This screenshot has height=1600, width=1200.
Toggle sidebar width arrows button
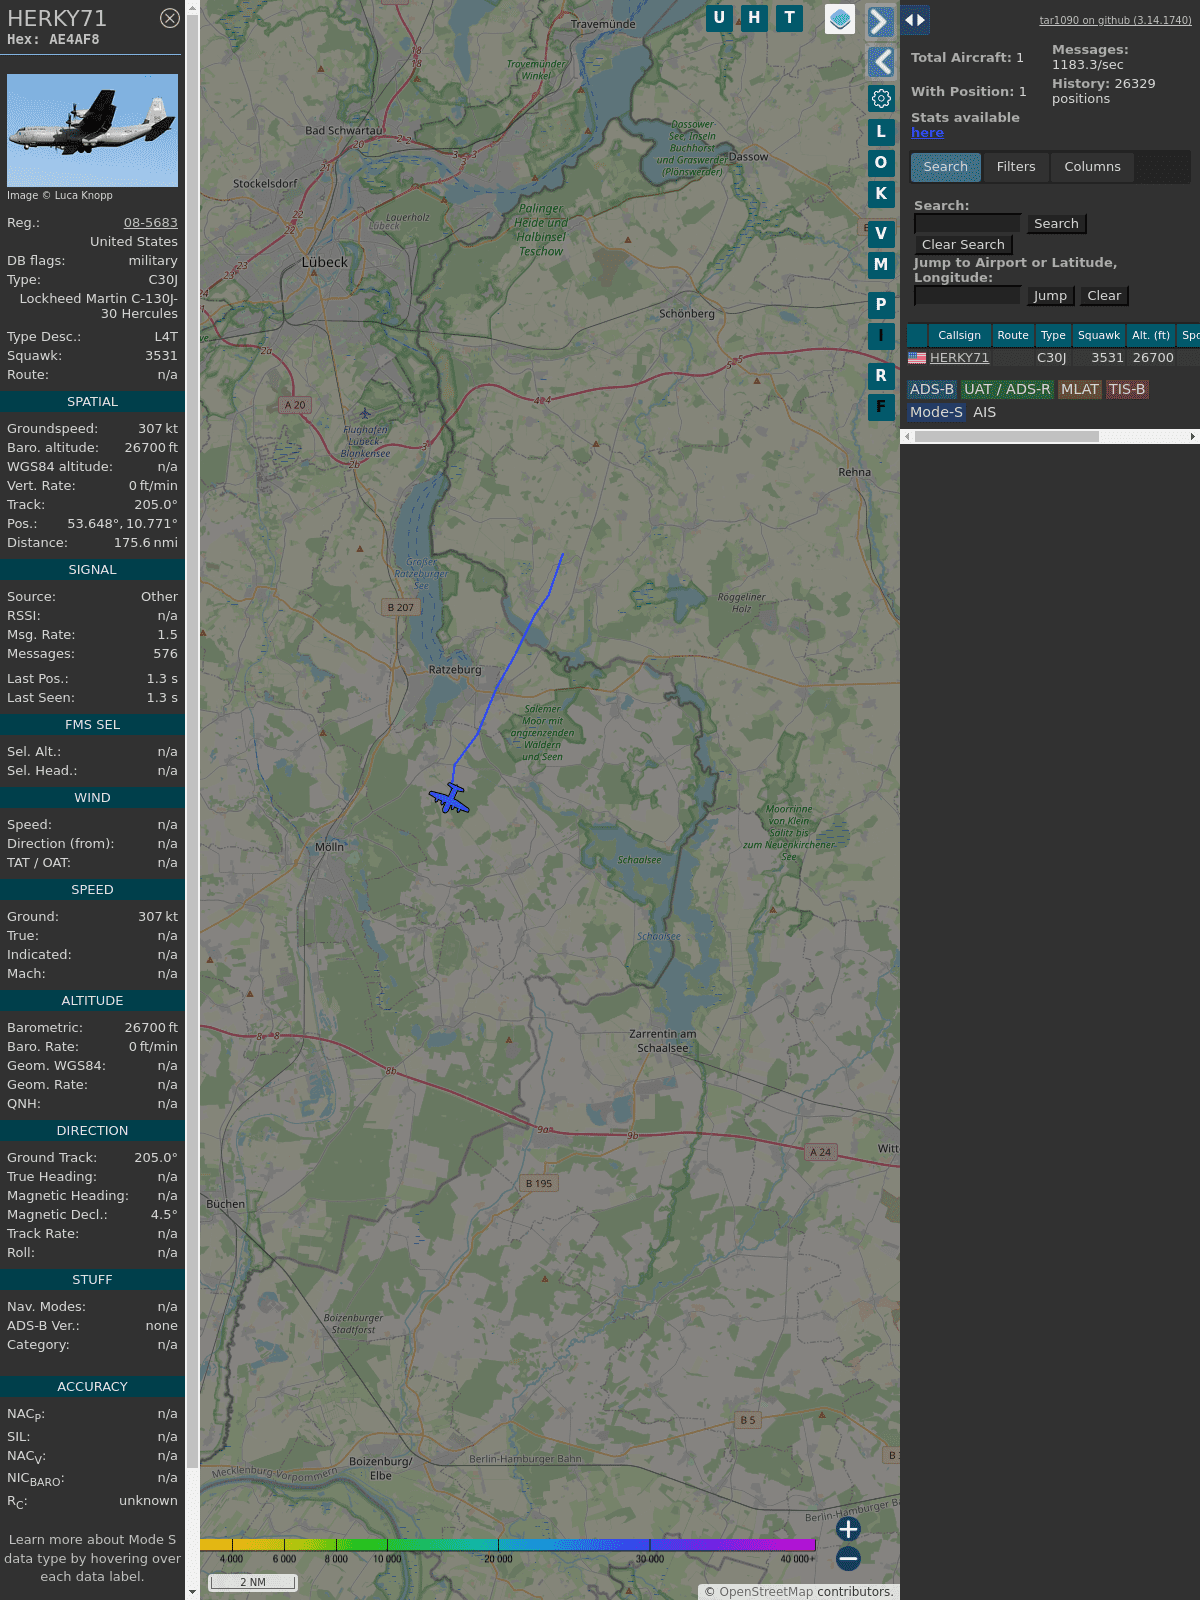(915, 19)
